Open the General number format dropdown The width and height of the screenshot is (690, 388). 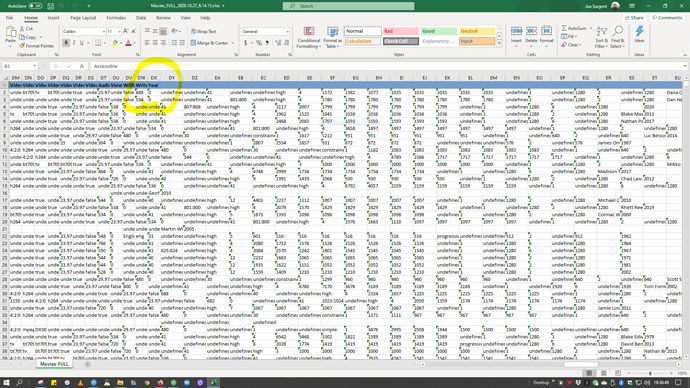[287, 32]
